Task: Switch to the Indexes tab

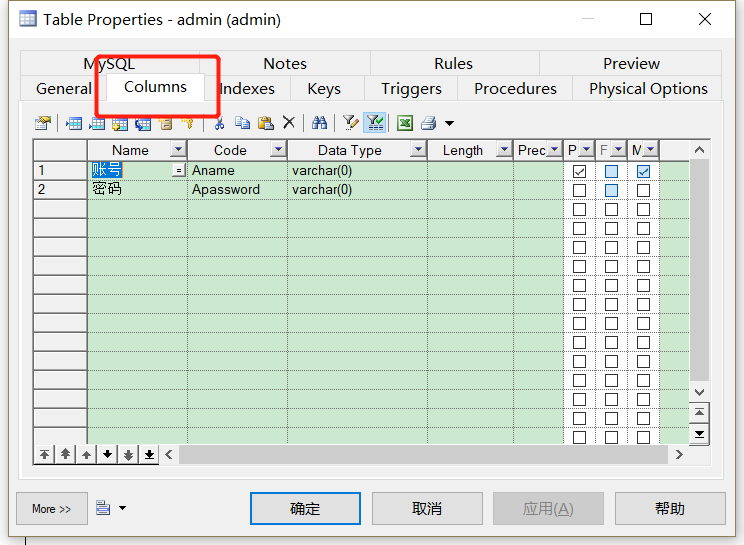Action: (247, 89)
